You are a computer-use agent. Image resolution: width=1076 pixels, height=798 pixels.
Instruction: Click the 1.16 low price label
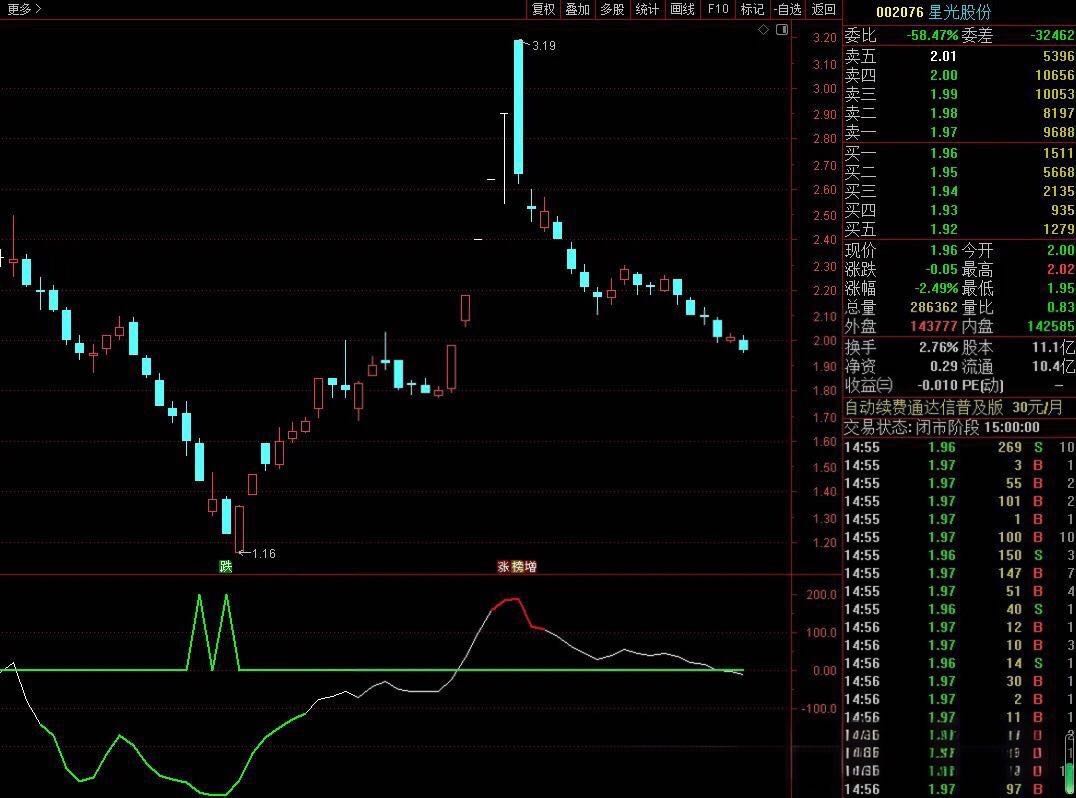264,554
